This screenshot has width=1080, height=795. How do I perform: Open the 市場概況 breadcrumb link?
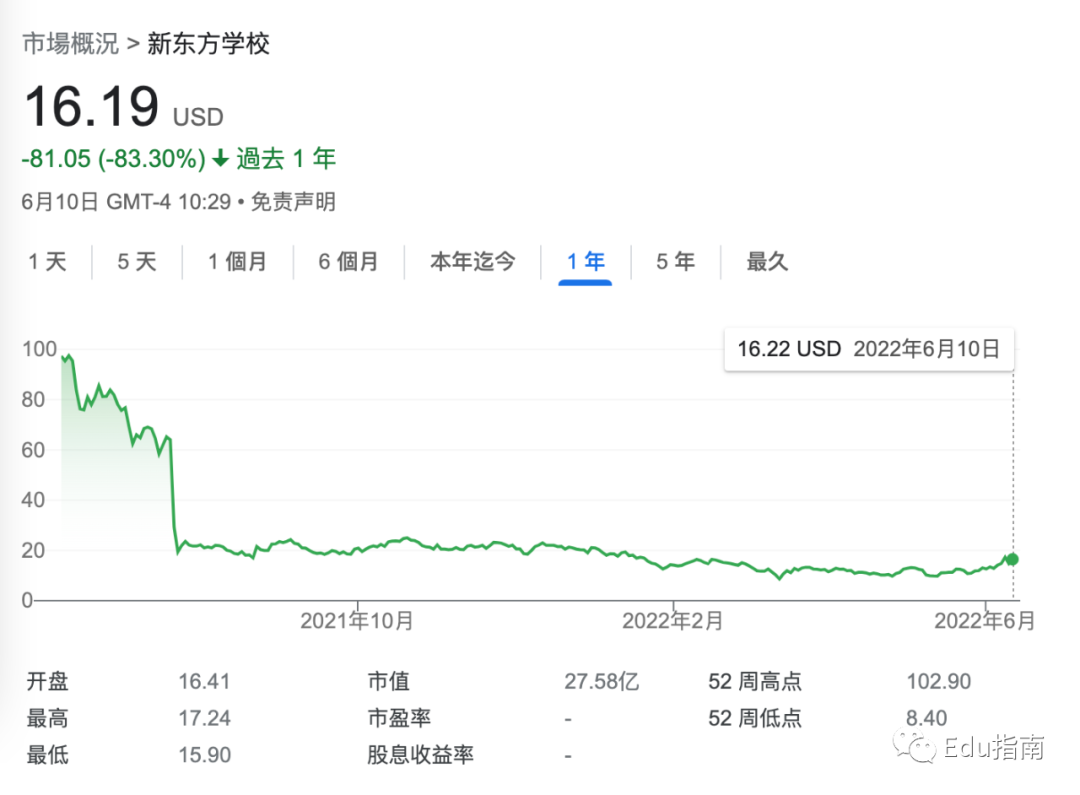(x=71, y=43)
